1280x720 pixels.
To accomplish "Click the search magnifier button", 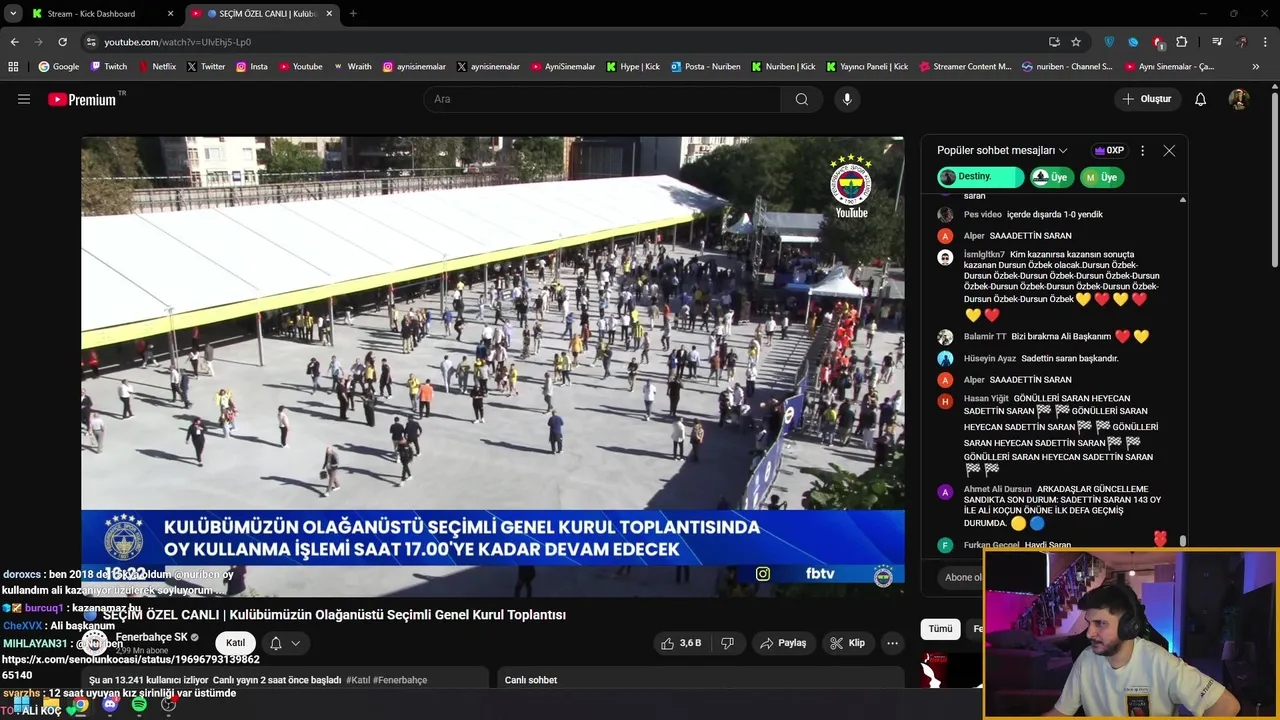I will pyautogui.click(x=802, y=99).
